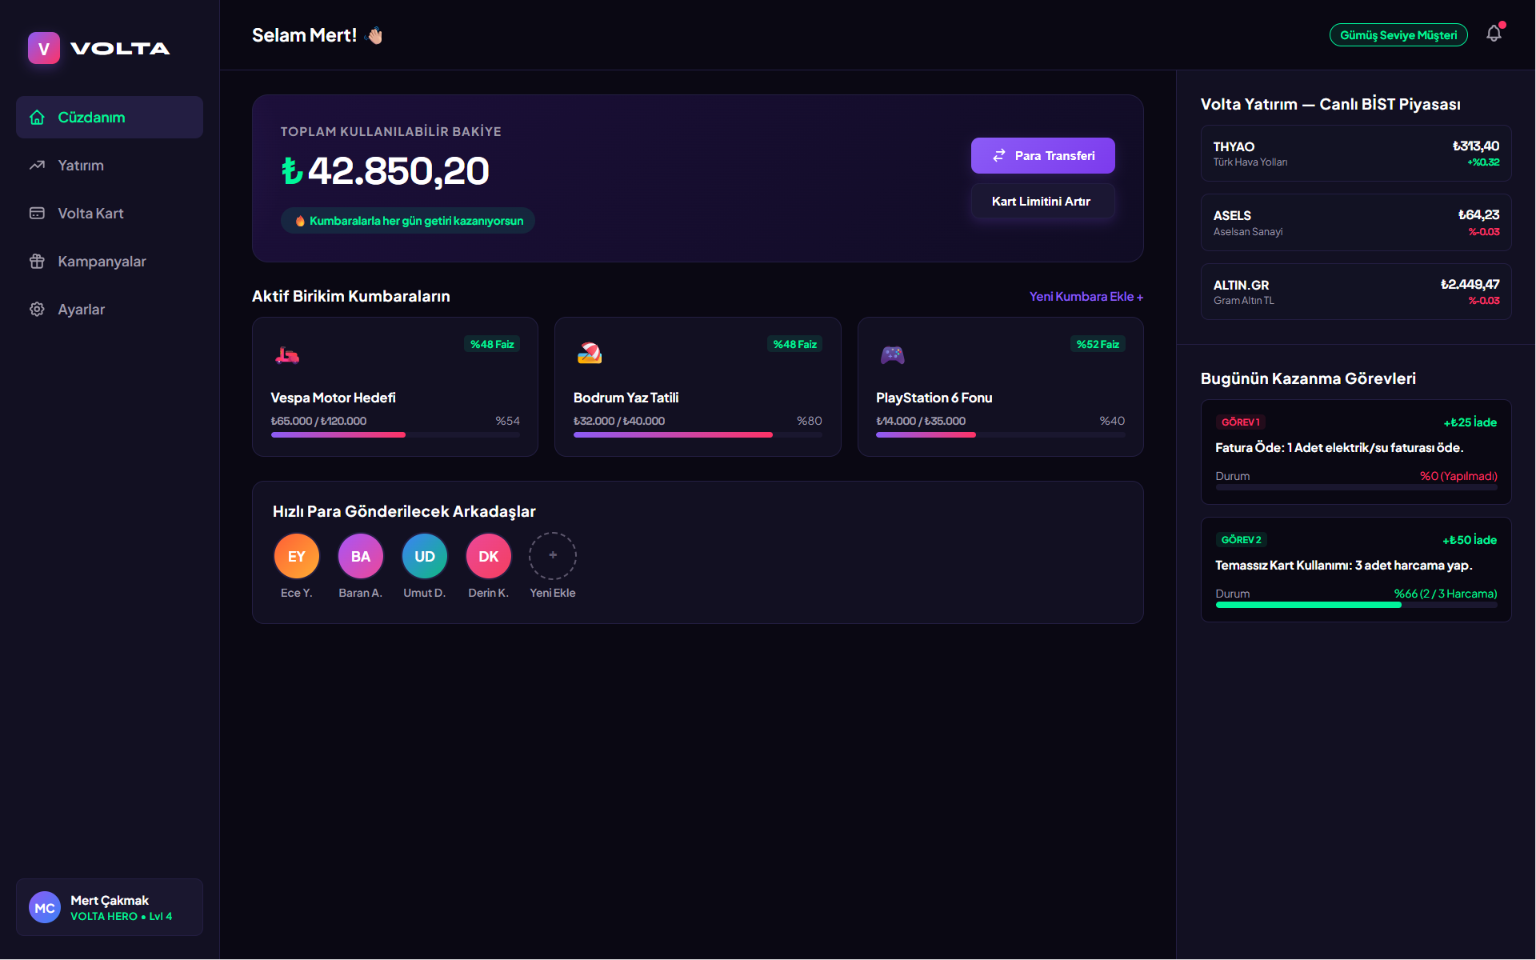Click the chart icon beside Yatırım
The image size is (1536, 960).
pyautogui.click(x=37, y=165)
